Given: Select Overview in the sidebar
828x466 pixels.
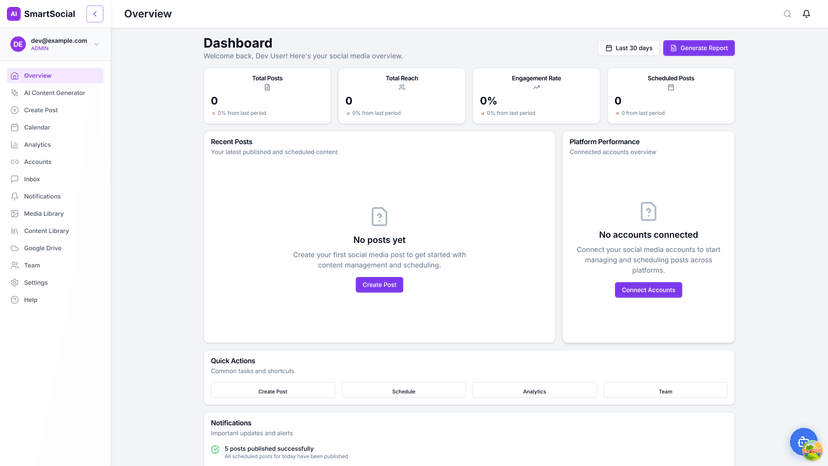Looking at the screenshot, I should (55, 76).
